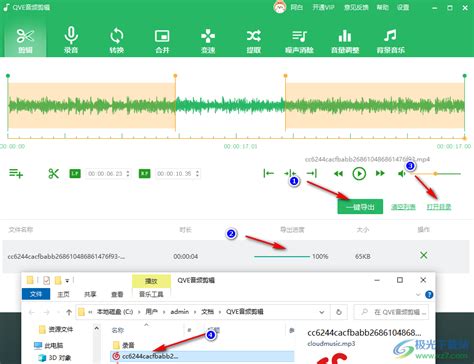Viewport: 474px width, 364px height.
Task: Click the green end-point marker button
Action: (144, 173)
